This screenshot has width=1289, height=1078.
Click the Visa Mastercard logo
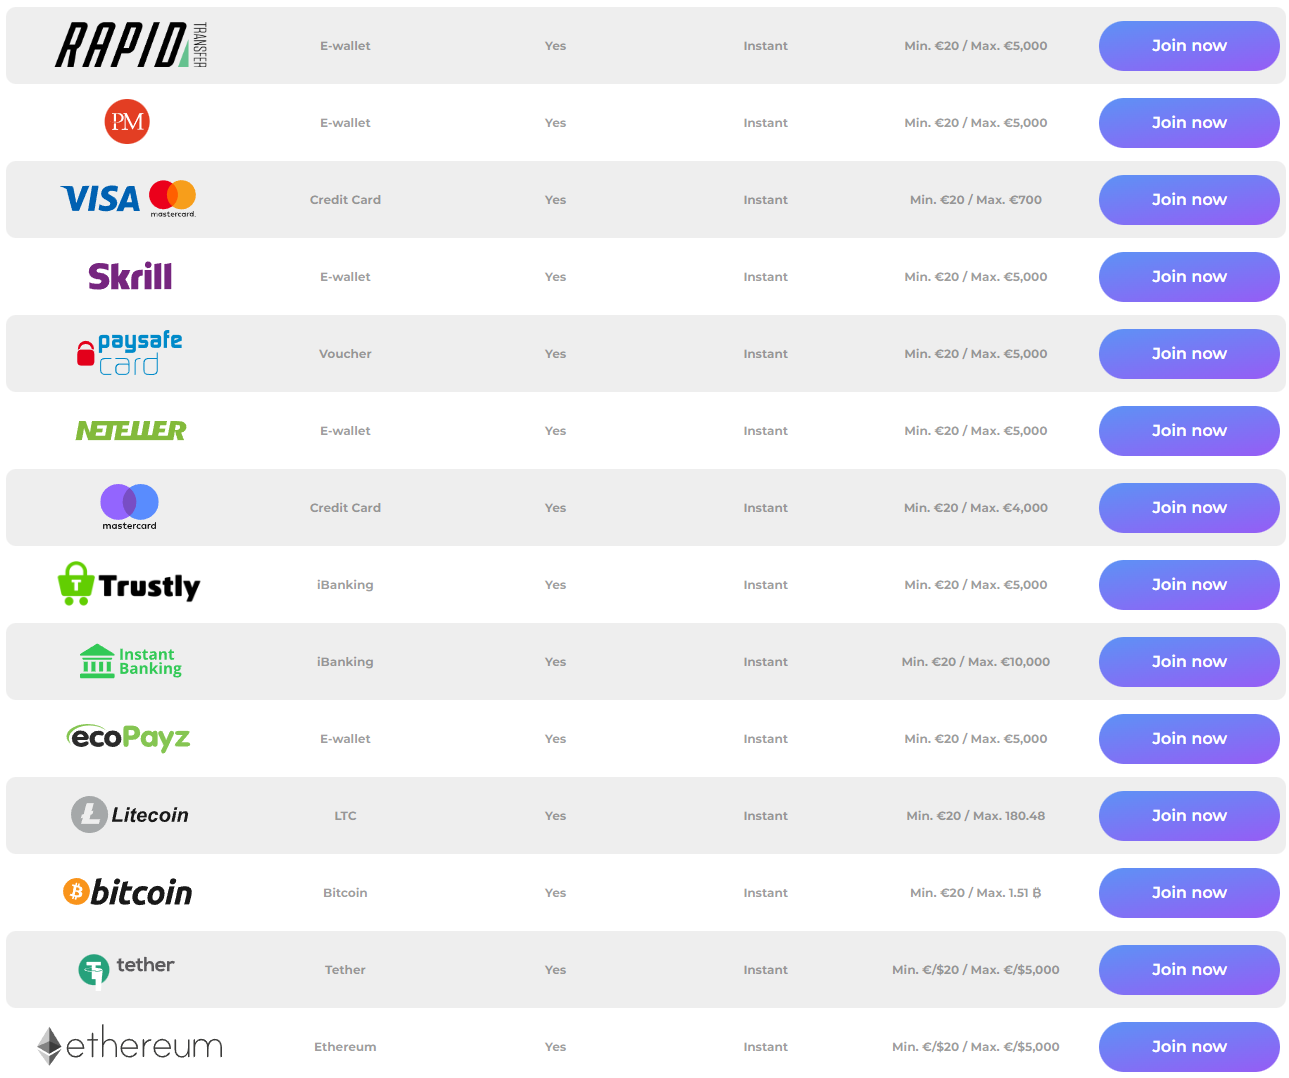127,199
